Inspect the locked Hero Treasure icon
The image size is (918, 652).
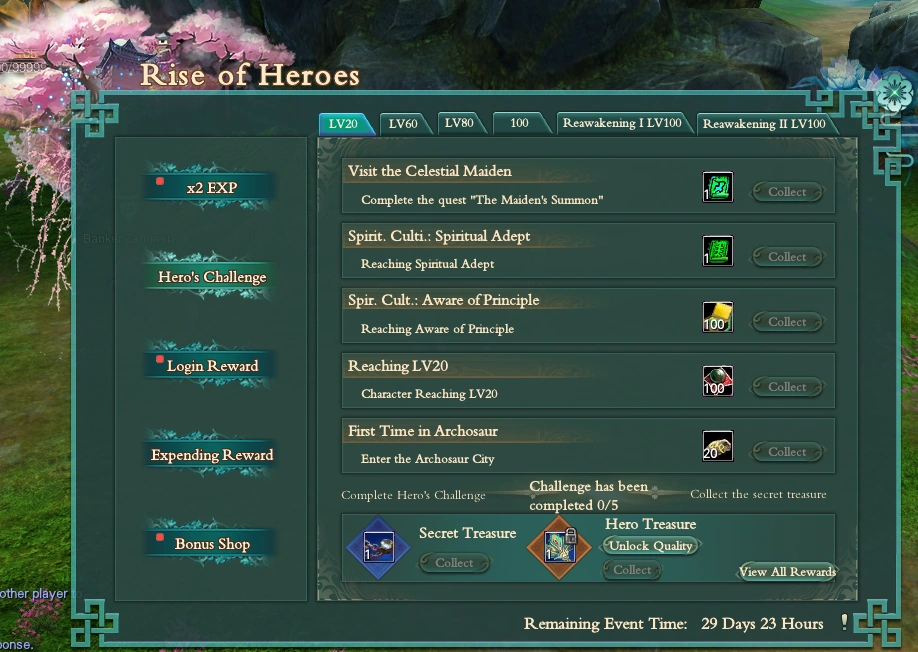pos(559,548)
